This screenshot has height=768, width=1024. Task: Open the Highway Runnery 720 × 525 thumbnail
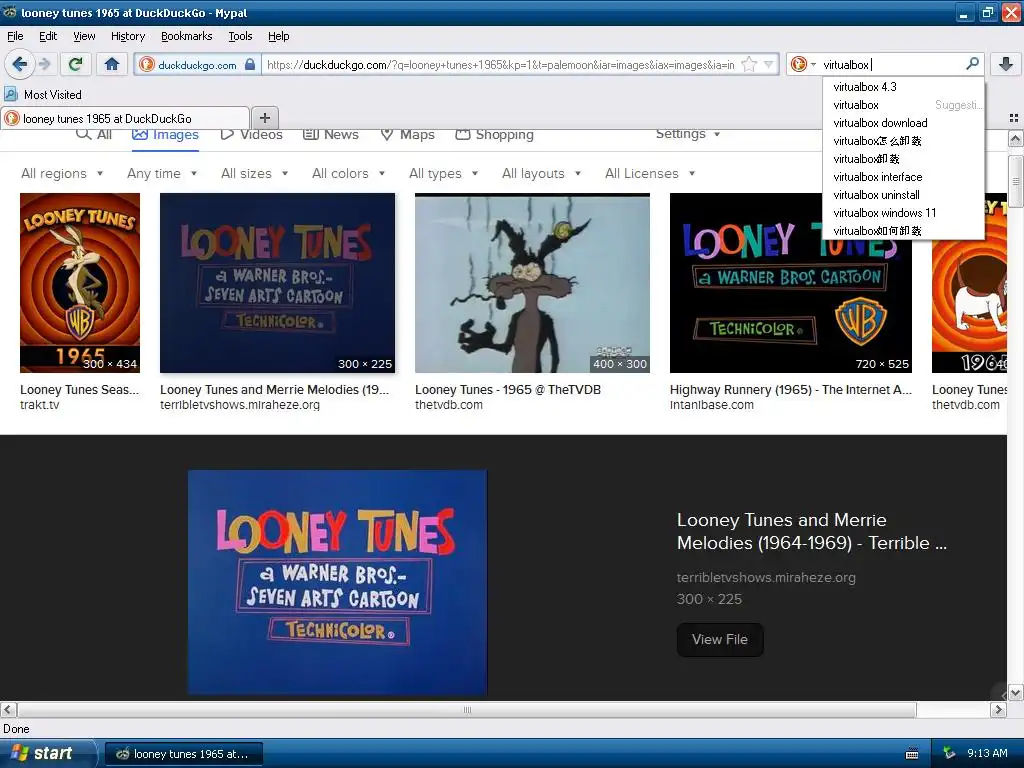click(790, 283)
